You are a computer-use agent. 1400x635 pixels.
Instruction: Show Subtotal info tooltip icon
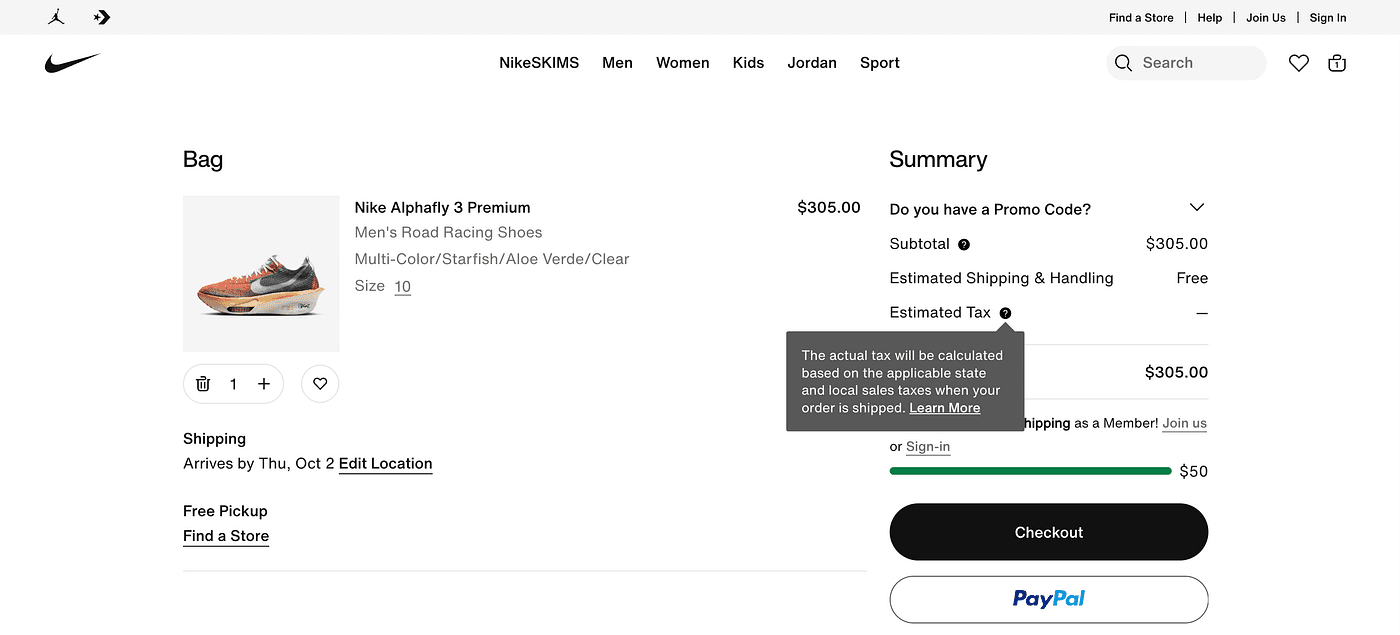(964, 244)
